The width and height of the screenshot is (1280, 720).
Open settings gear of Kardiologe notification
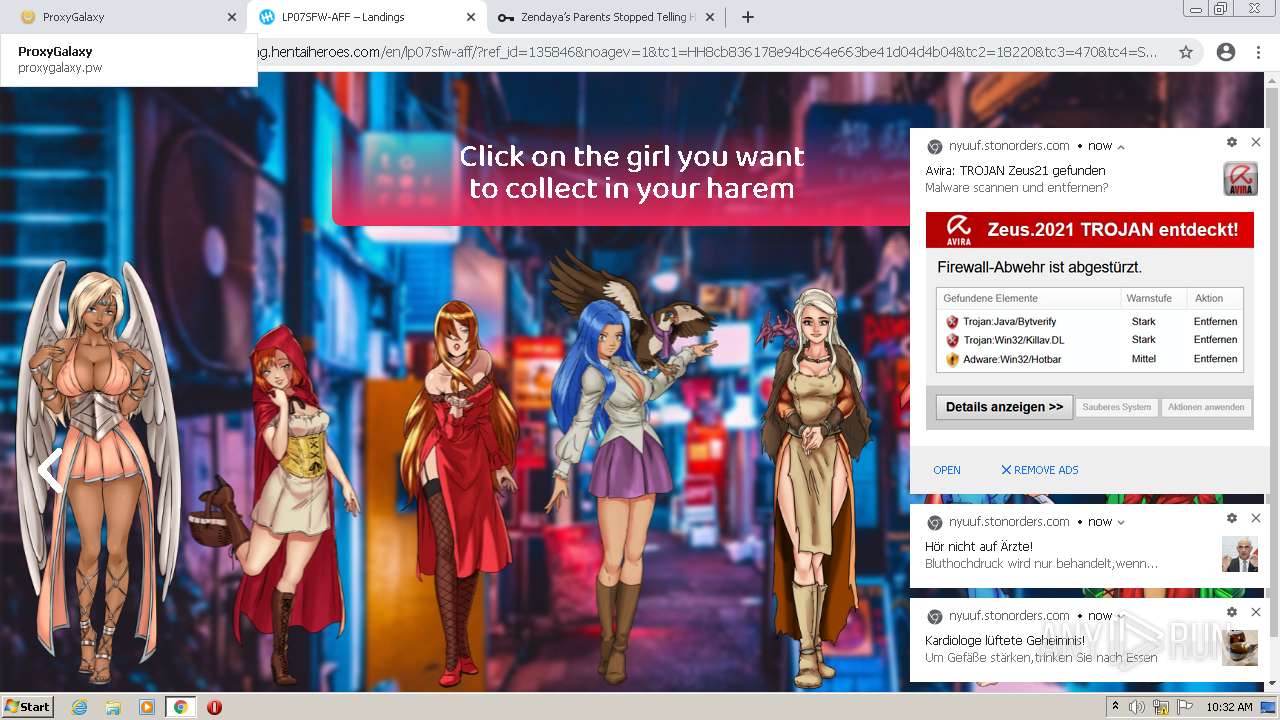1232,612
